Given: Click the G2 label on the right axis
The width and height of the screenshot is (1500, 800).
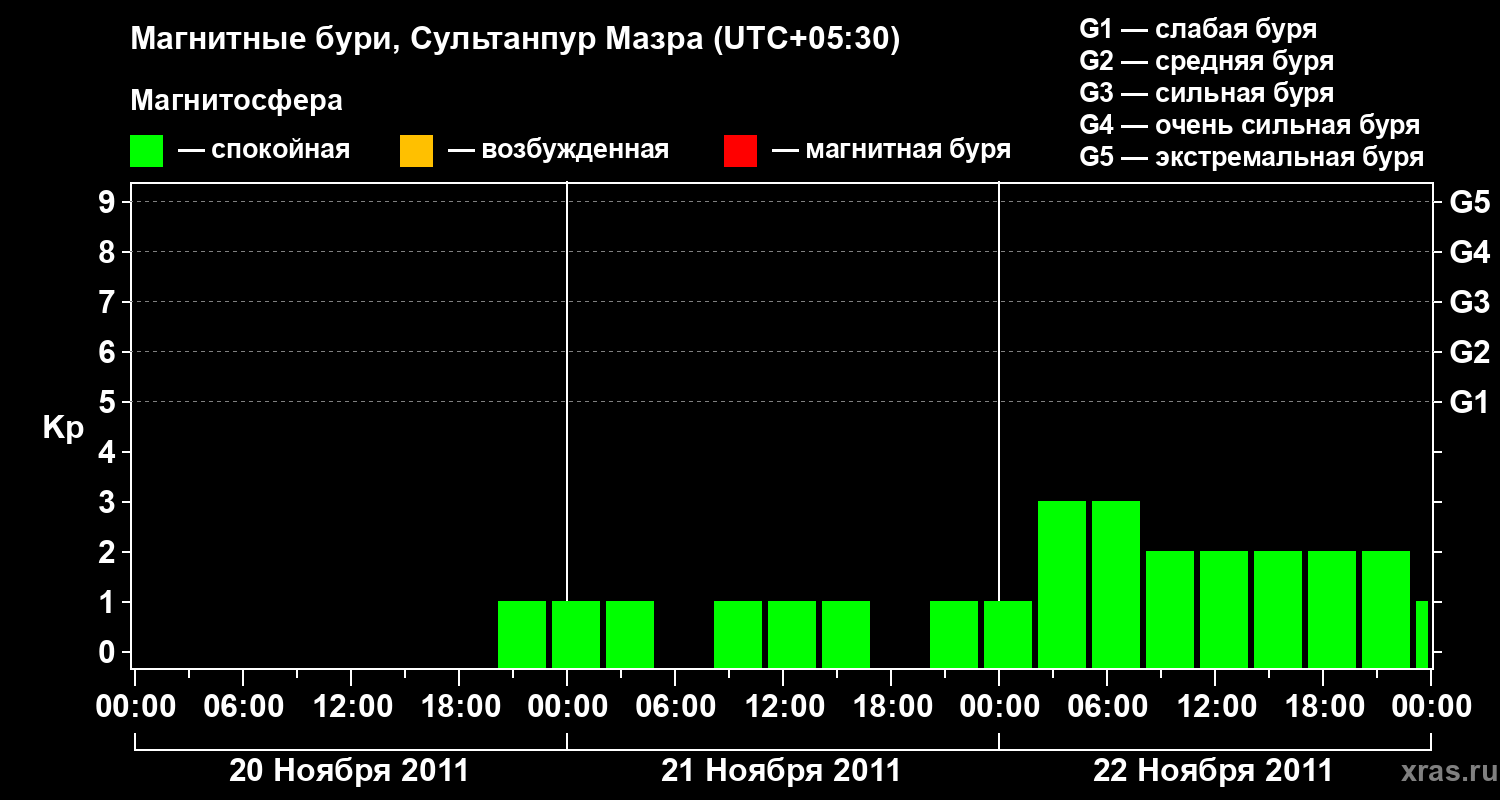Looking at the screenshot, I should [x=1469, y=352].
